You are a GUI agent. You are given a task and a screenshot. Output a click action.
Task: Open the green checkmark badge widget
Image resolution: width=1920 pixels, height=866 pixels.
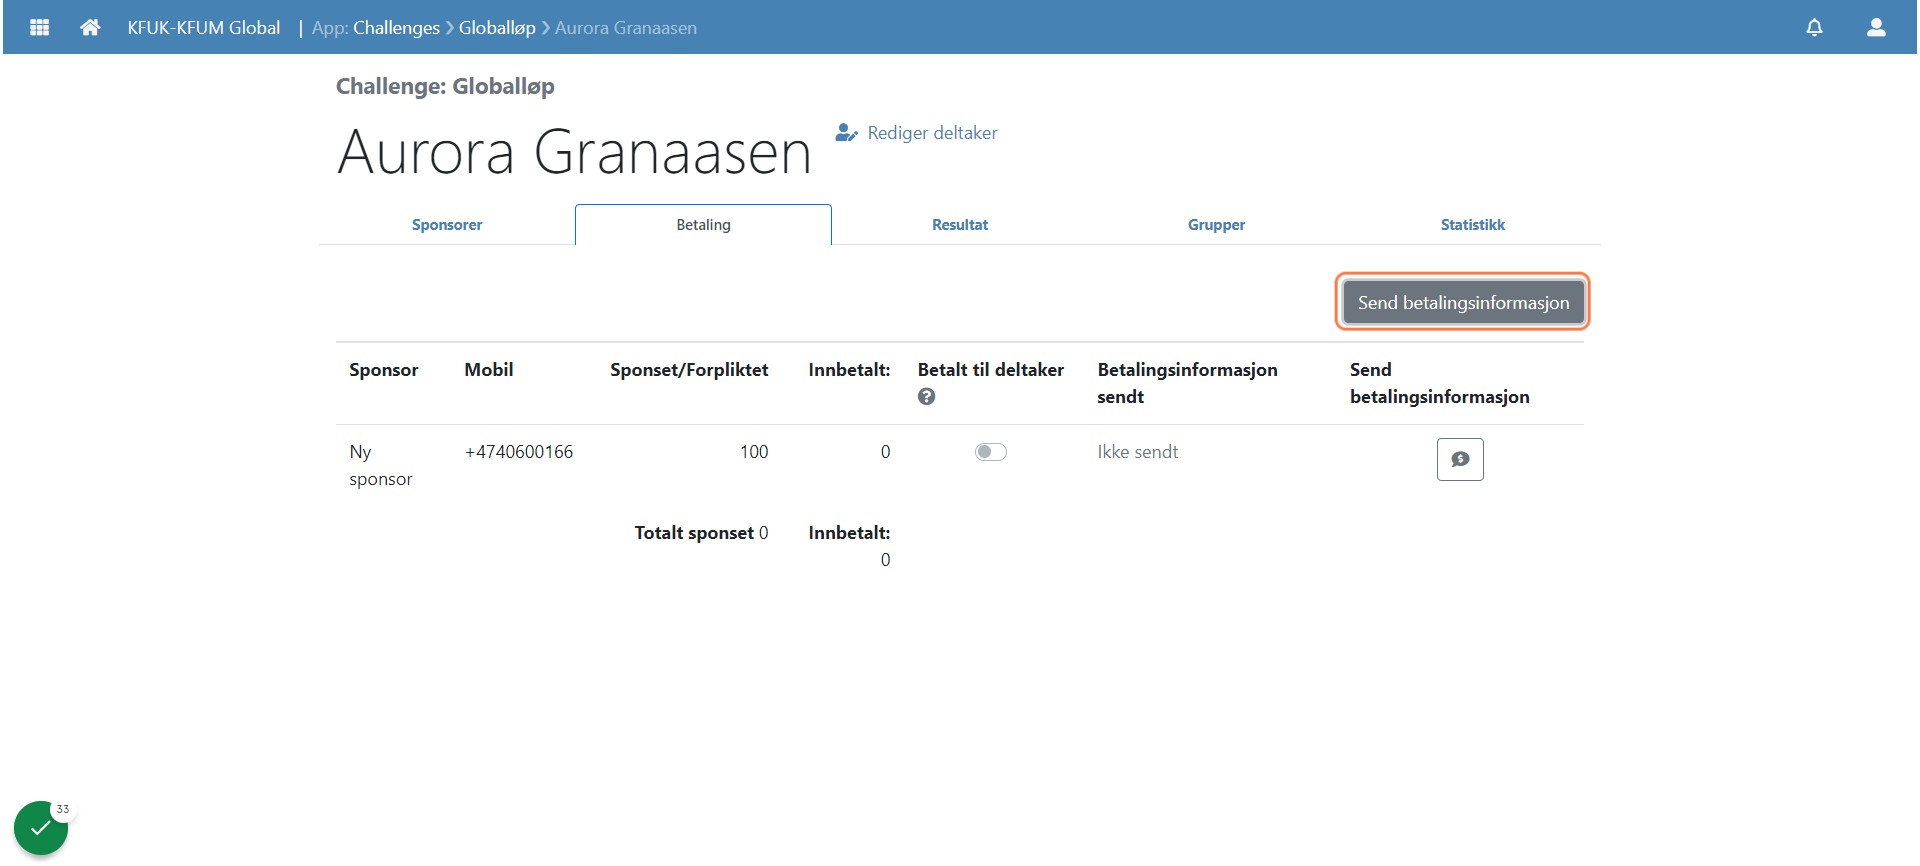[x=41, y=828]
